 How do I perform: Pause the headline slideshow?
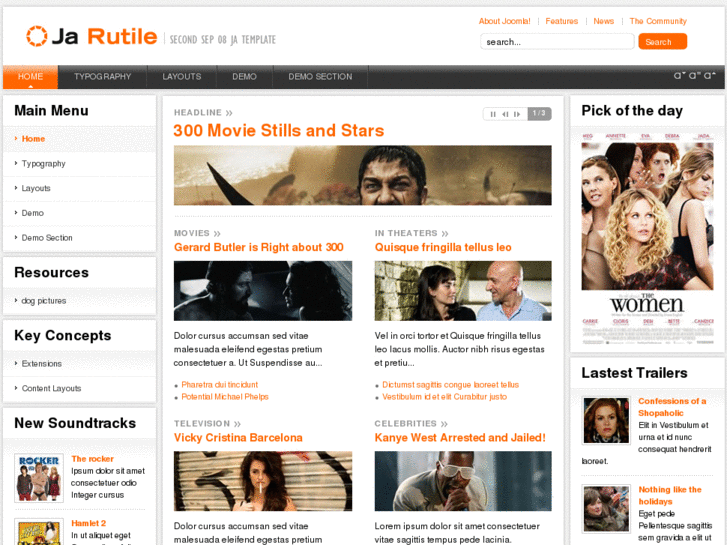coord(493,114)
